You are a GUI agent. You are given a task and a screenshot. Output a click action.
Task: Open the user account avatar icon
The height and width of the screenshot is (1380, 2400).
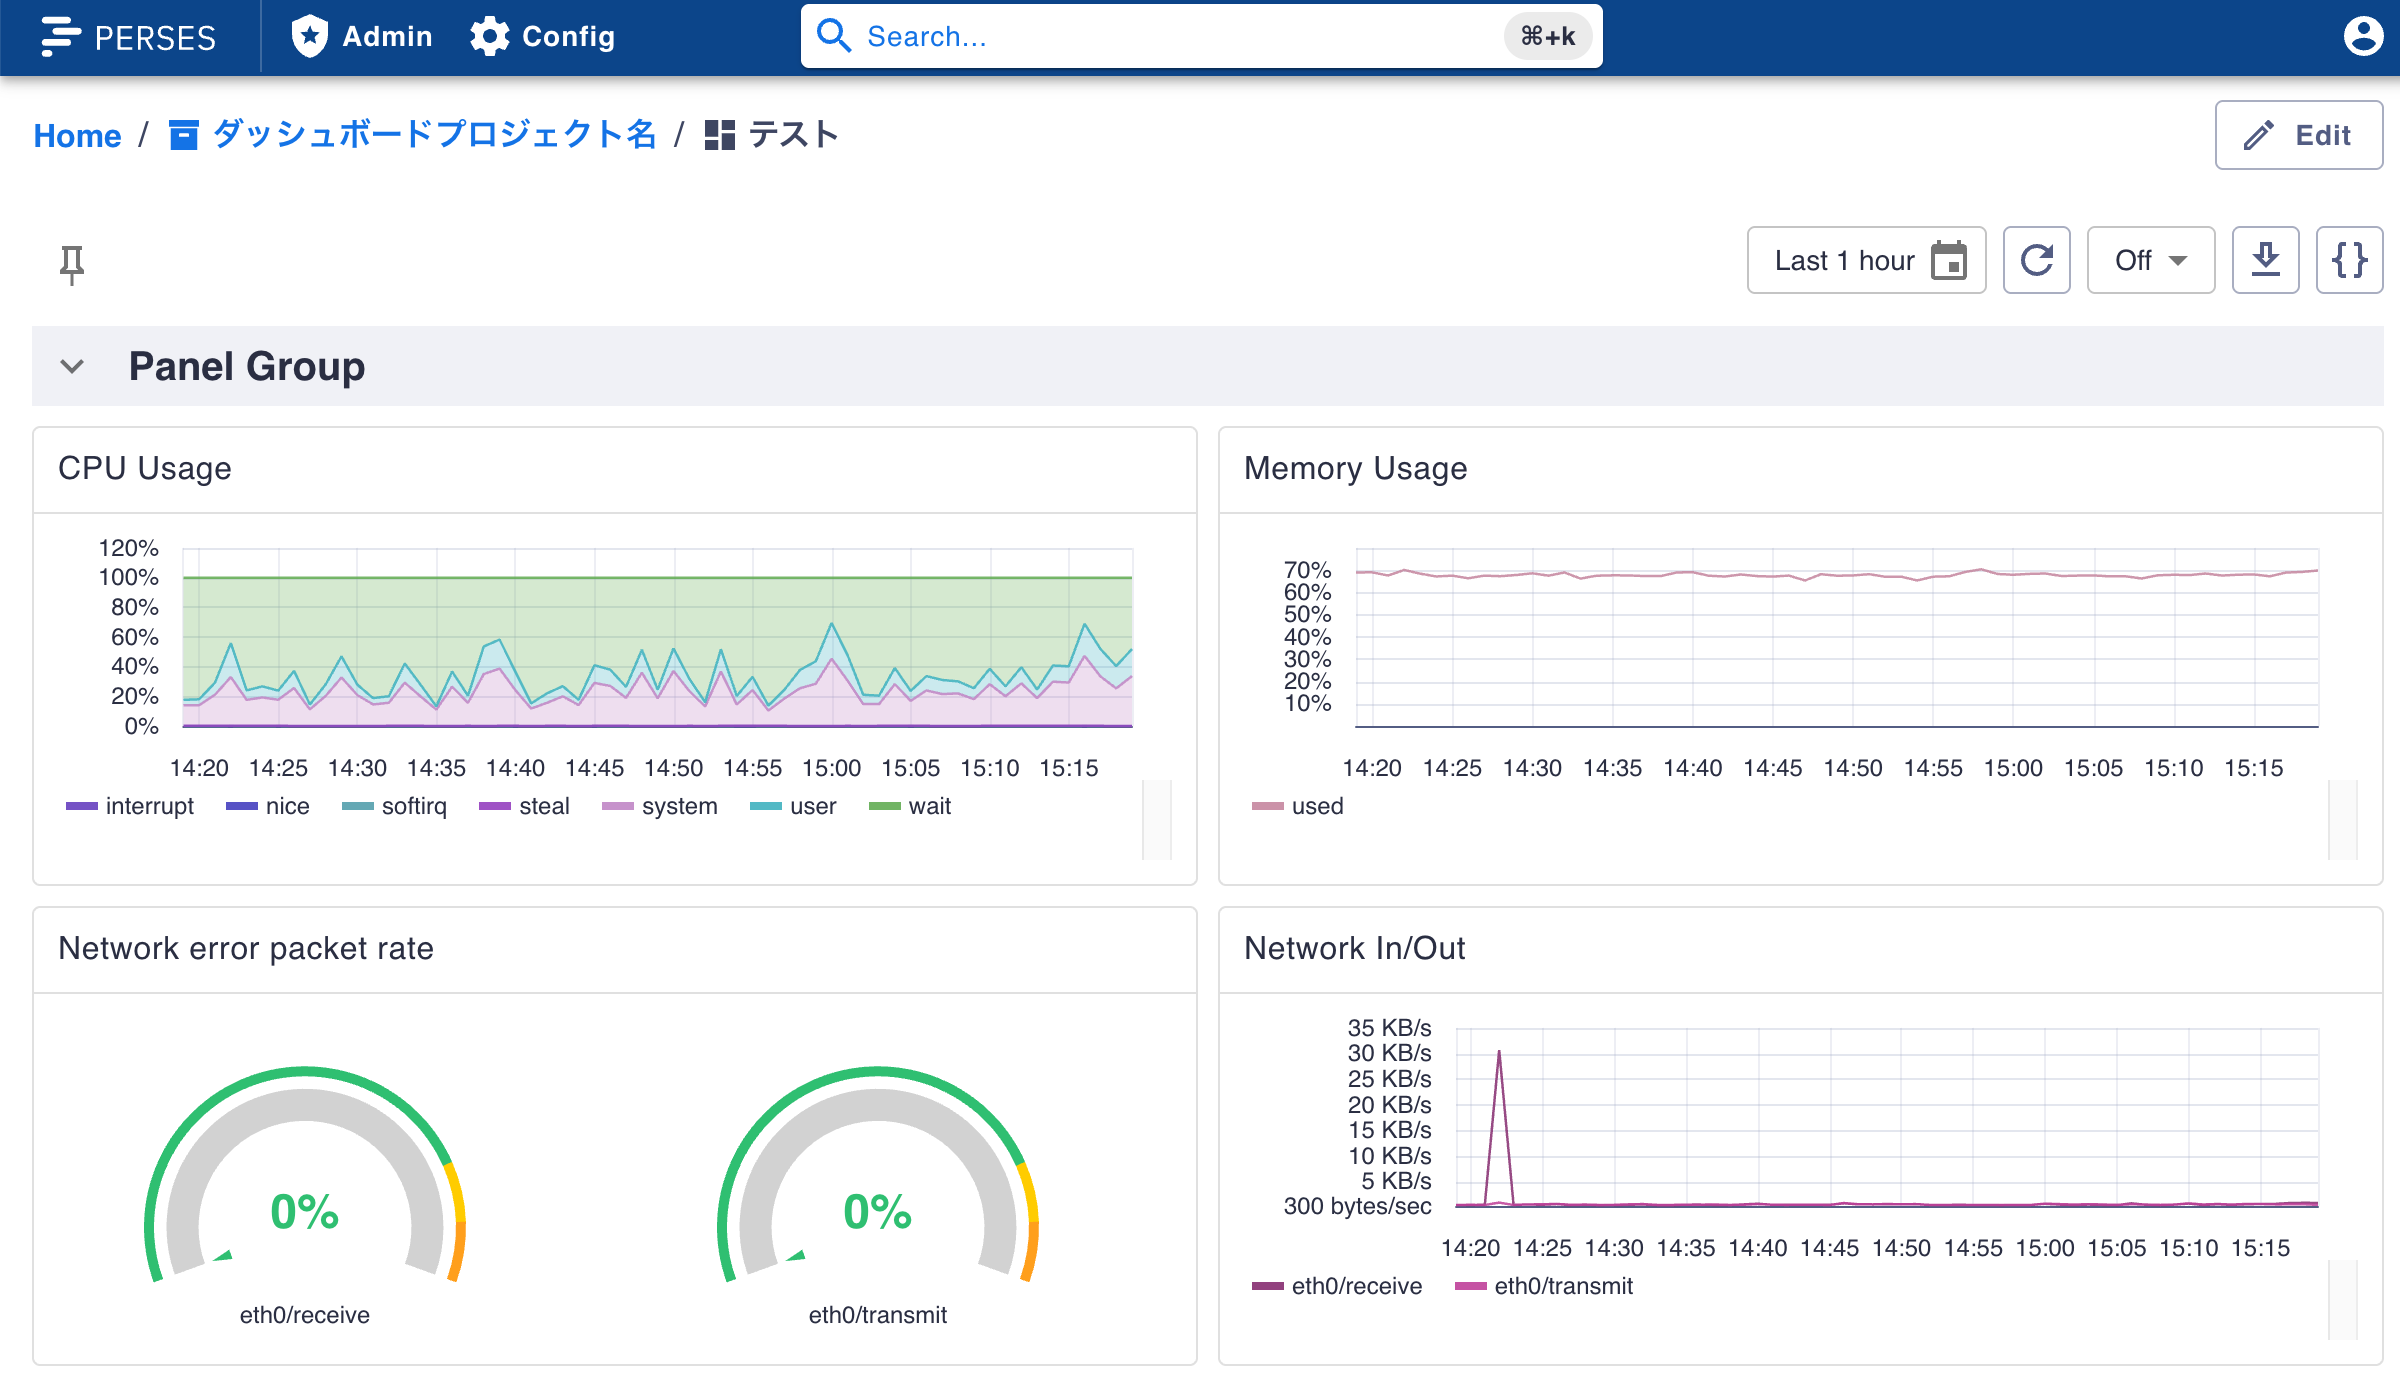(2363, 37)
